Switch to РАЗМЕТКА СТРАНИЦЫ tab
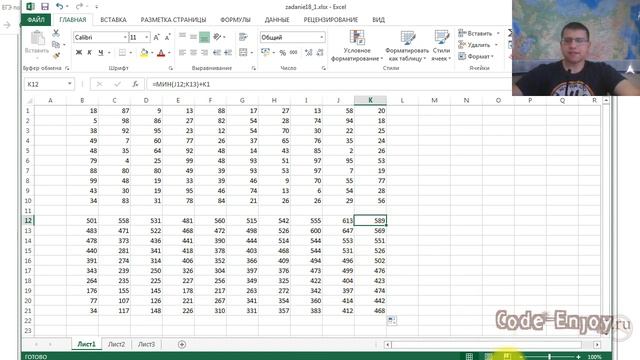 coord(173,20)
